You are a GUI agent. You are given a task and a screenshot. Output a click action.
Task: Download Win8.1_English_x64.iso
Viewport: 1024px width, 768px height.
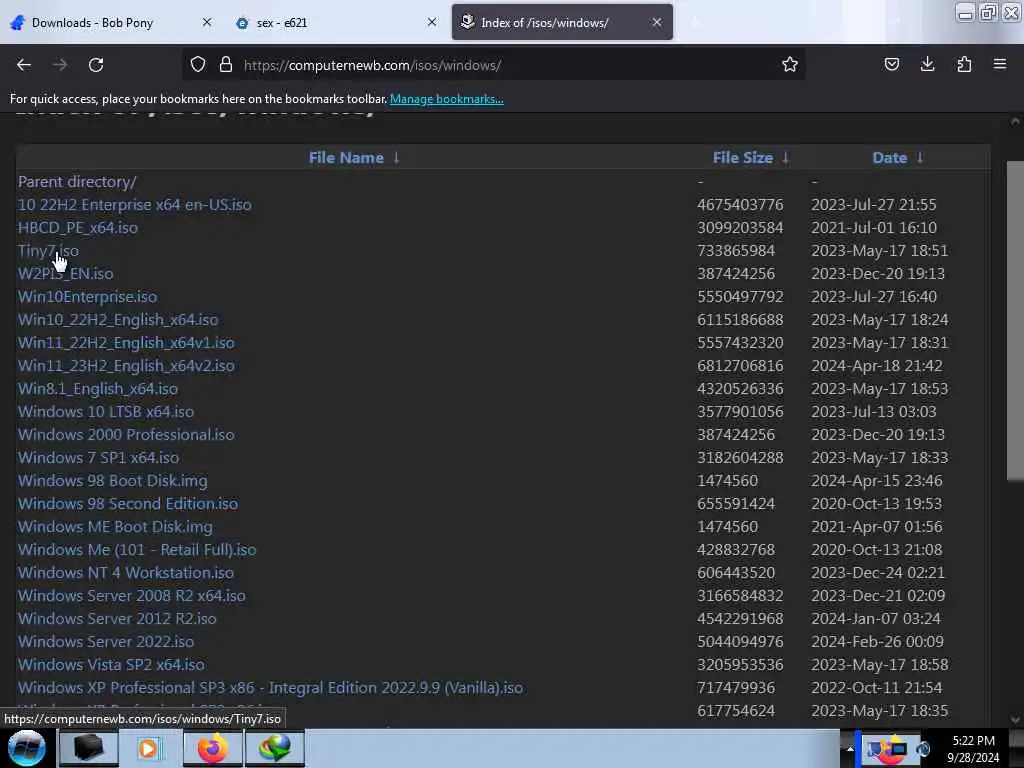[x=98, y=389]
